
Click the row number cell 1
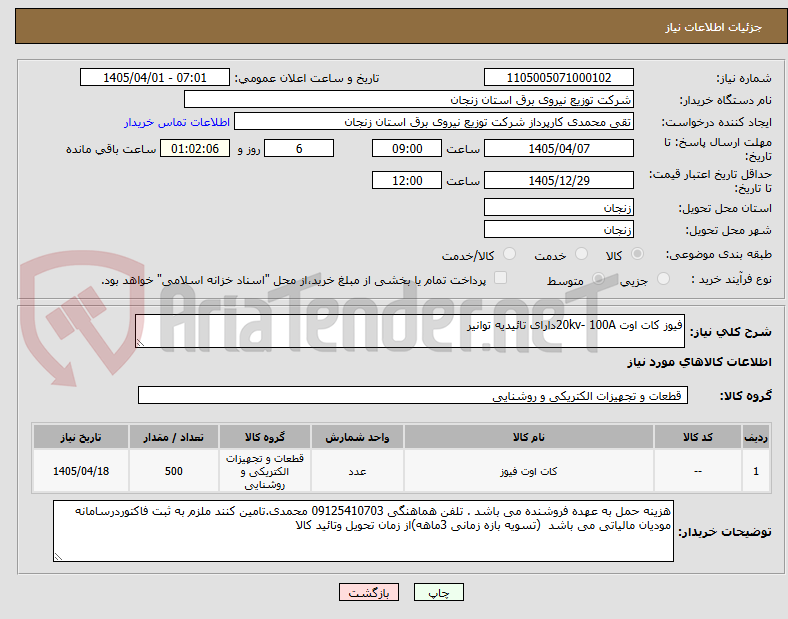(756, 471)
